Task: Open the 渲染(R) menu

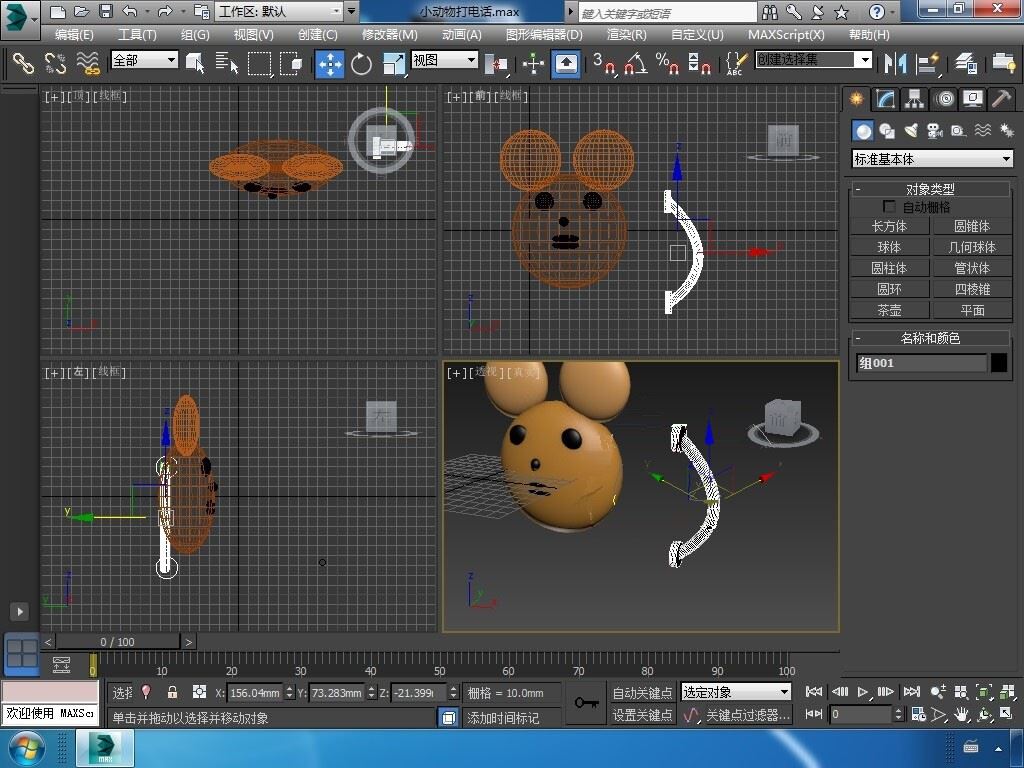Action: click(626, 35)
